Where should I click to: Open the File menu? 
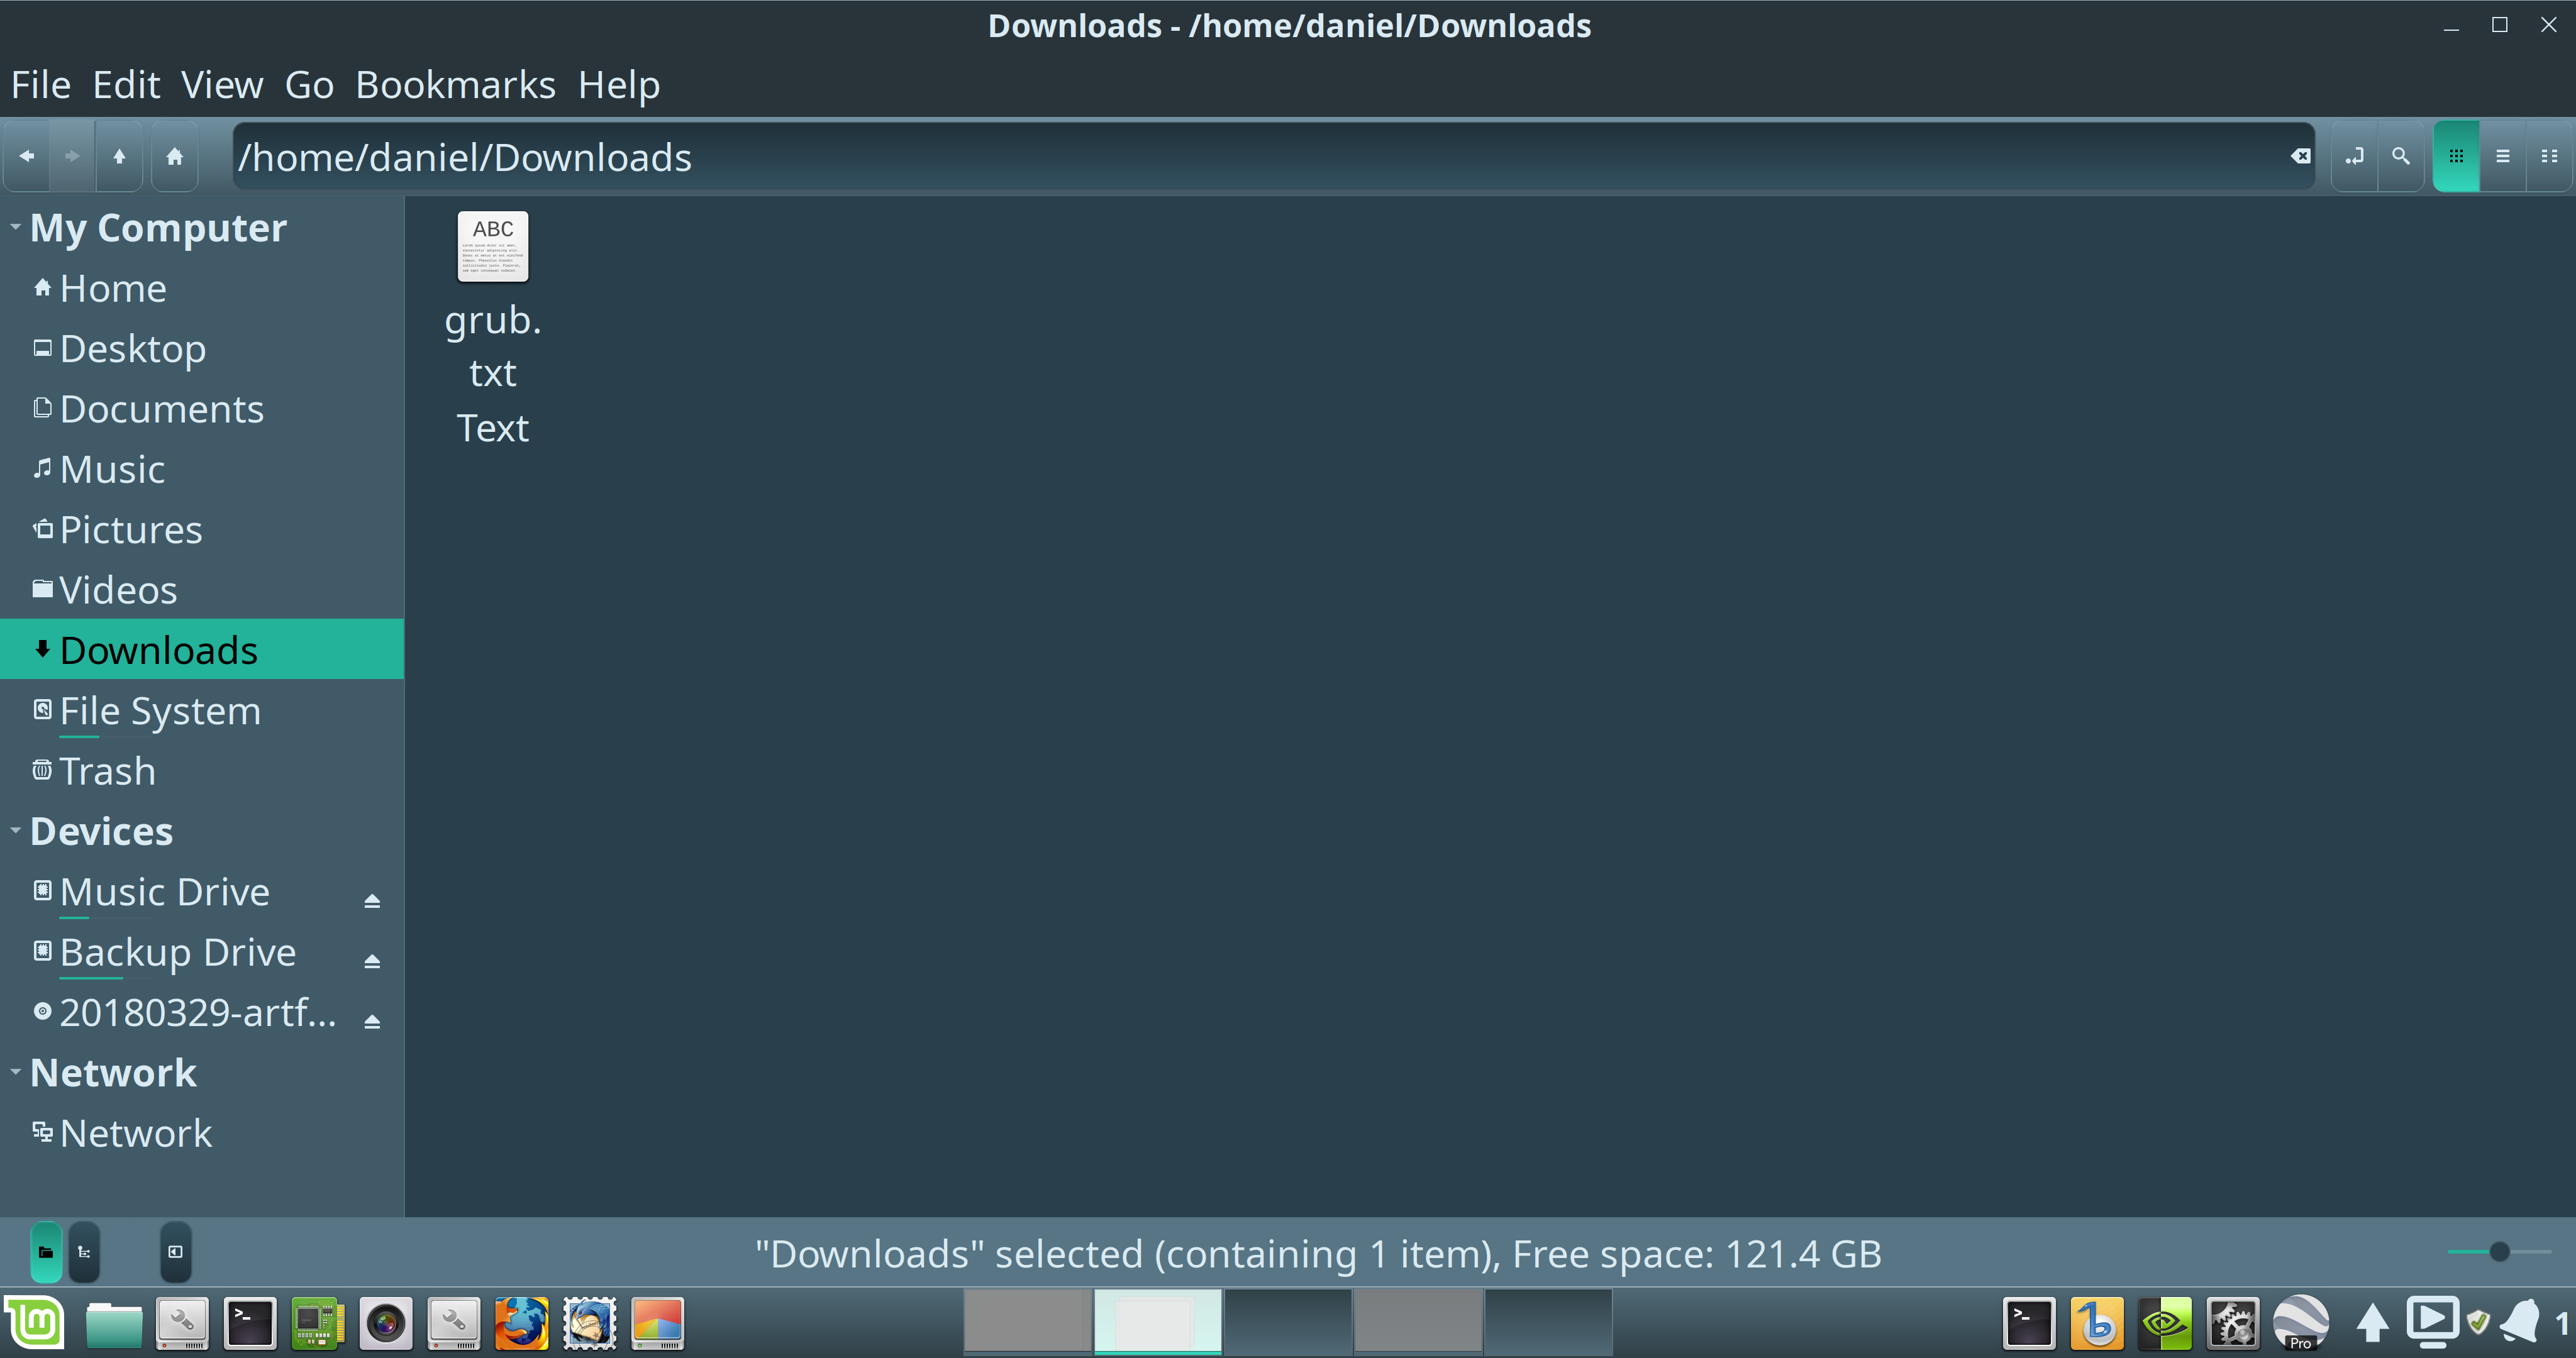(41, 85)
